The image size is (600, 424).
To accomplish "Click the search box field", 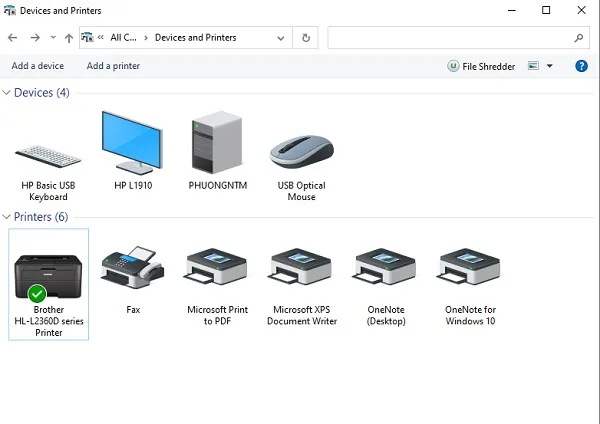I will pyautogui.click(x=450, y=38).
